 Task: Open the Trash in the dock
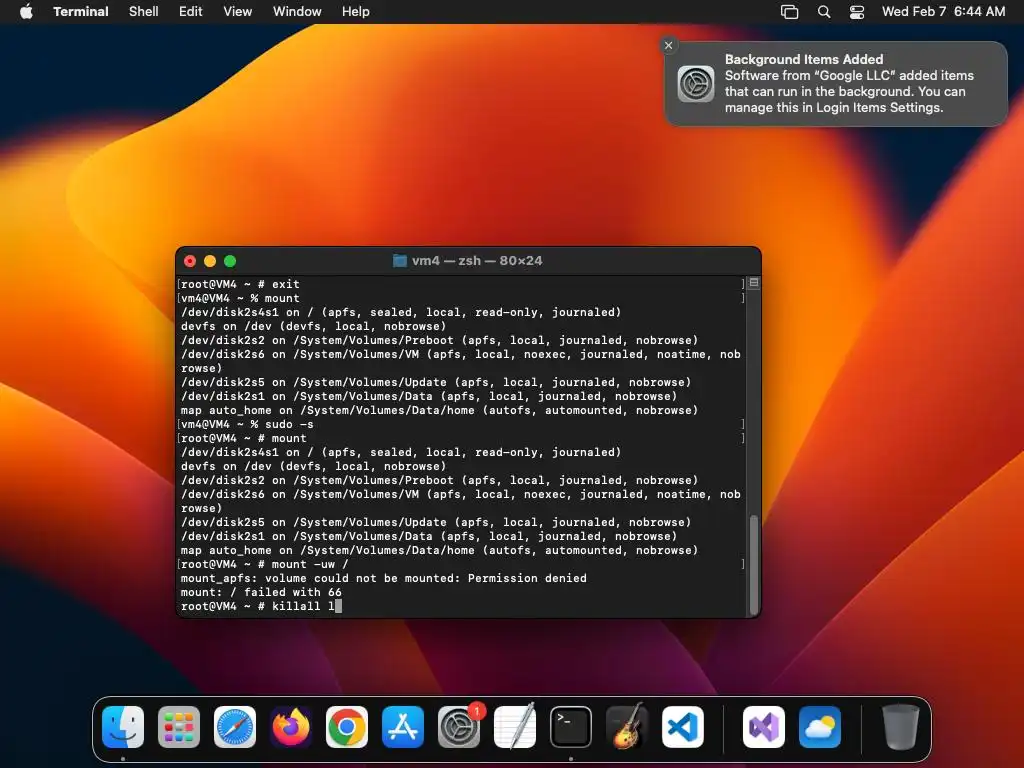[901, 727]
